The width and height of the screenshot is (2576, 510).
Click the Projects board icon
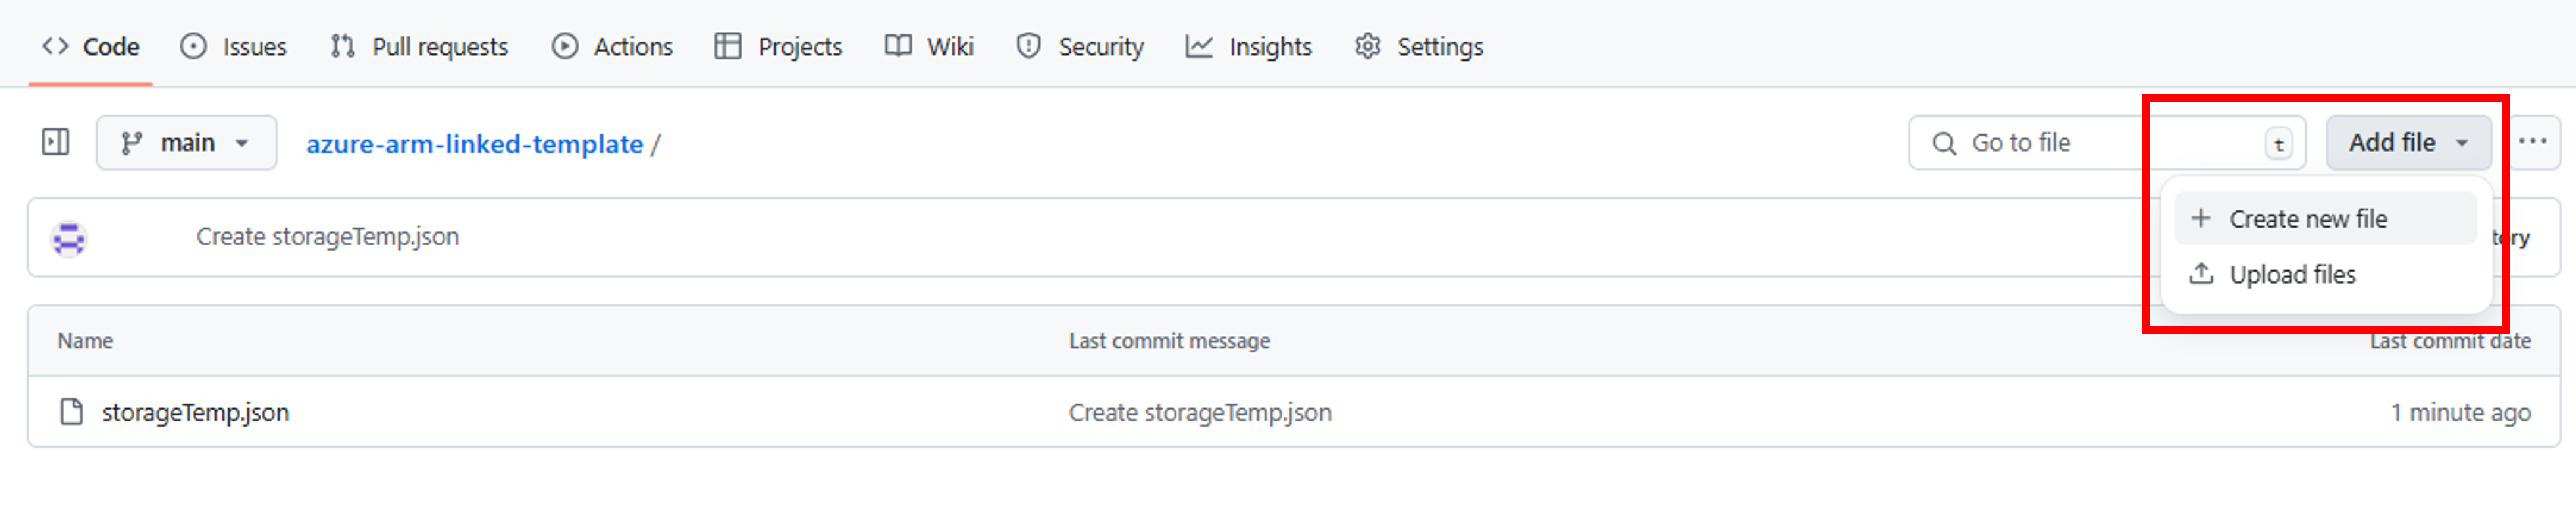tap(728, 46)
